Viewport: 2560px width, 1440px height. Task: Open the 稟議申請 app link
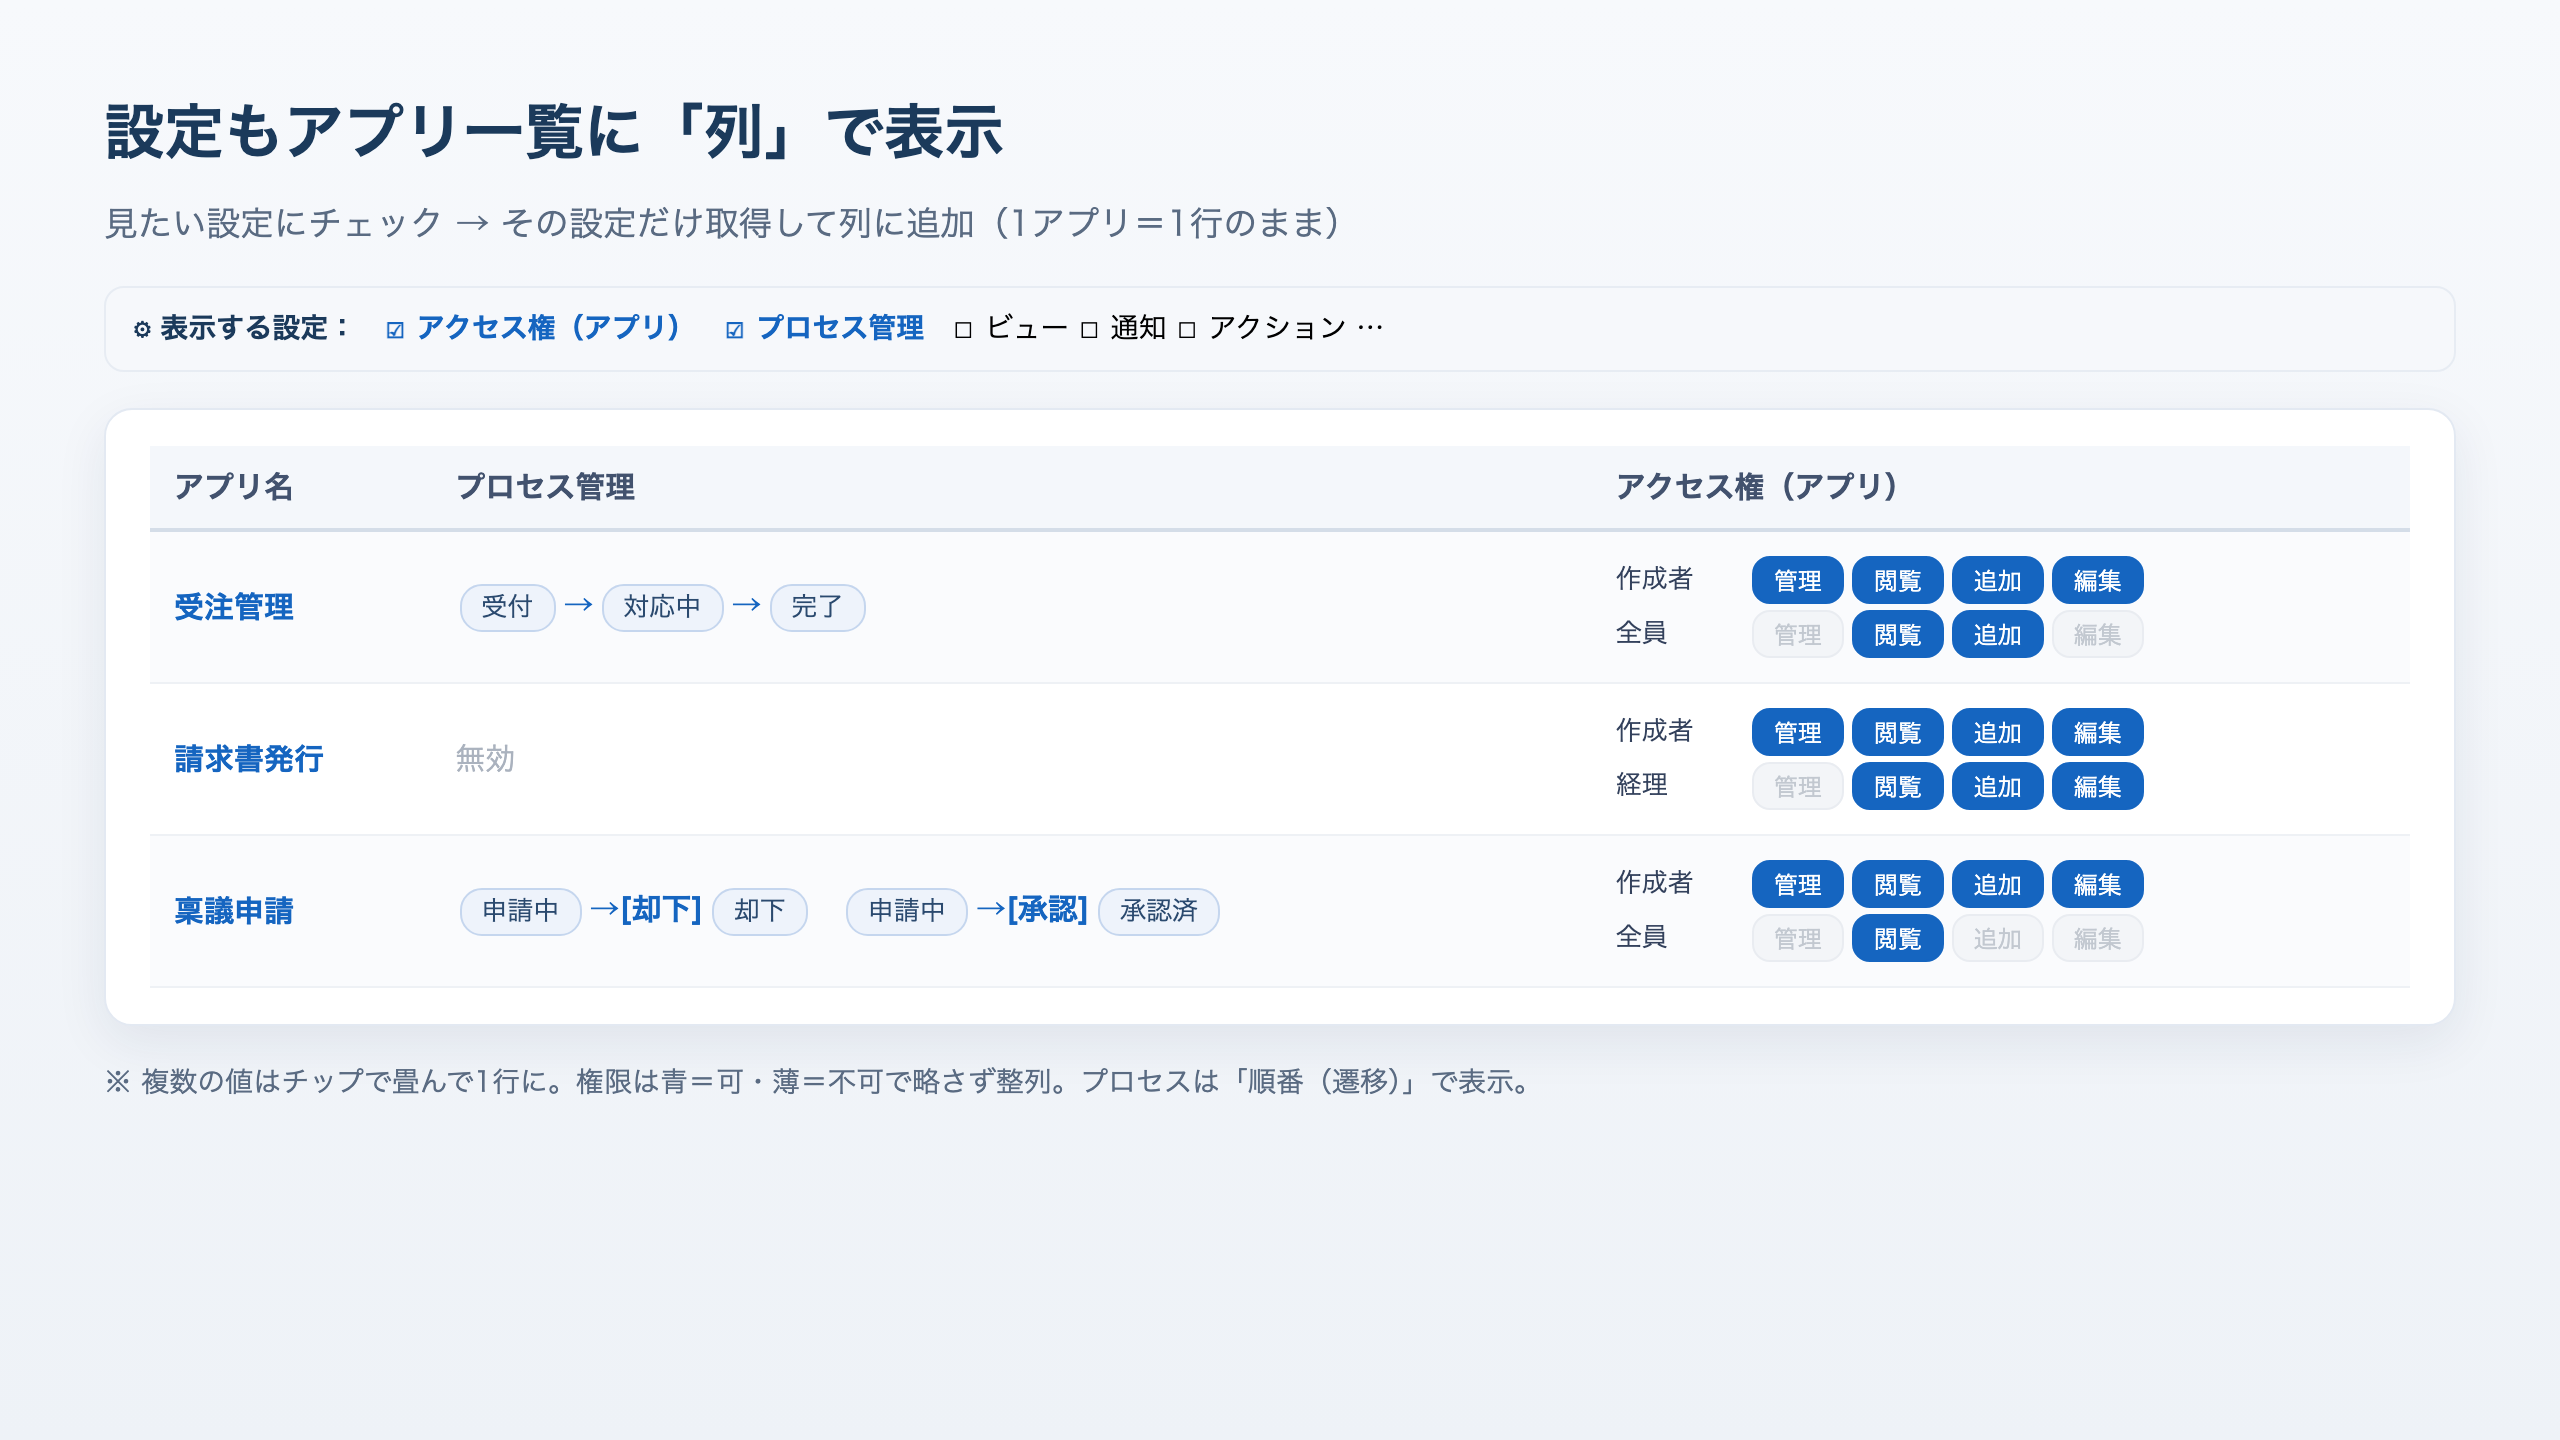coord(234,911)
